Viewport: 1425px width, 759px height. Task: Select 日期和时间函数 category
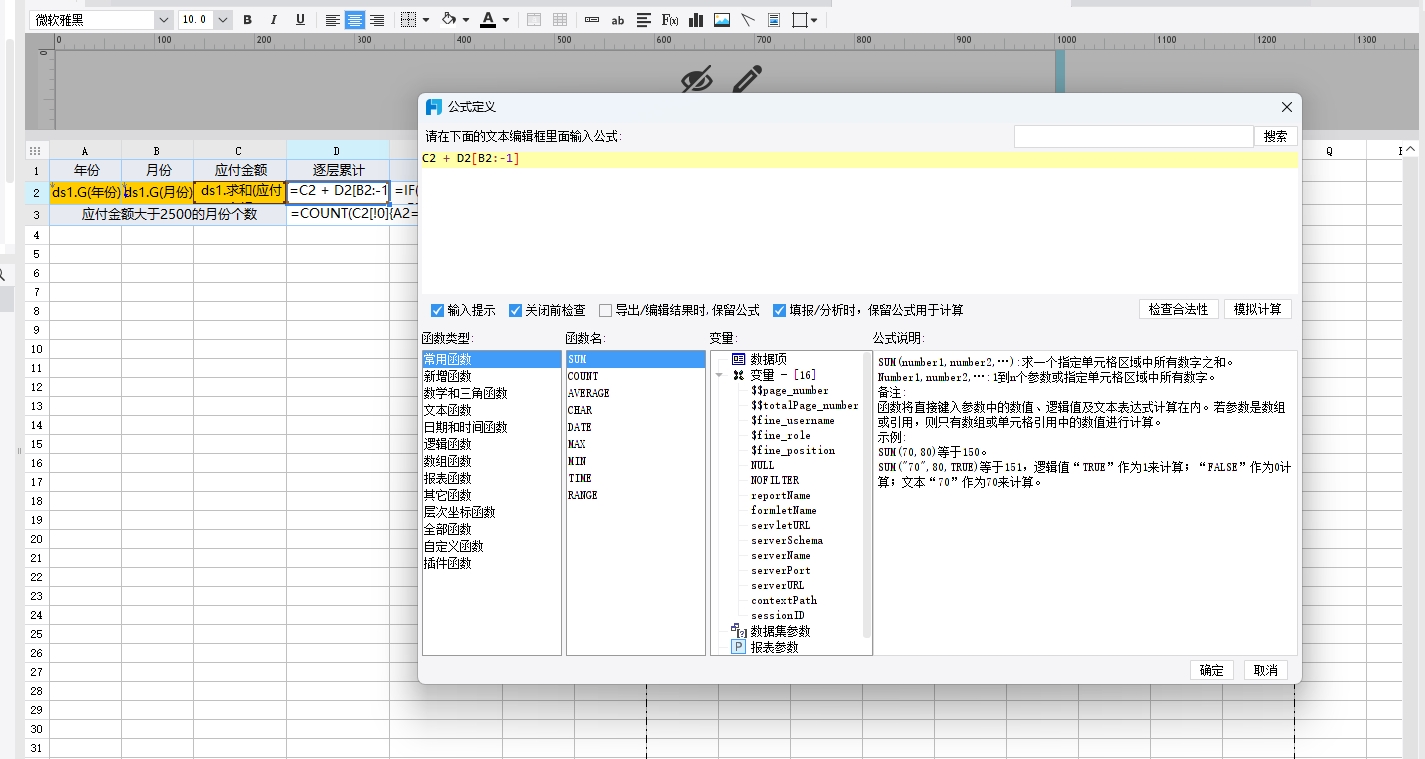click(465, 427)
